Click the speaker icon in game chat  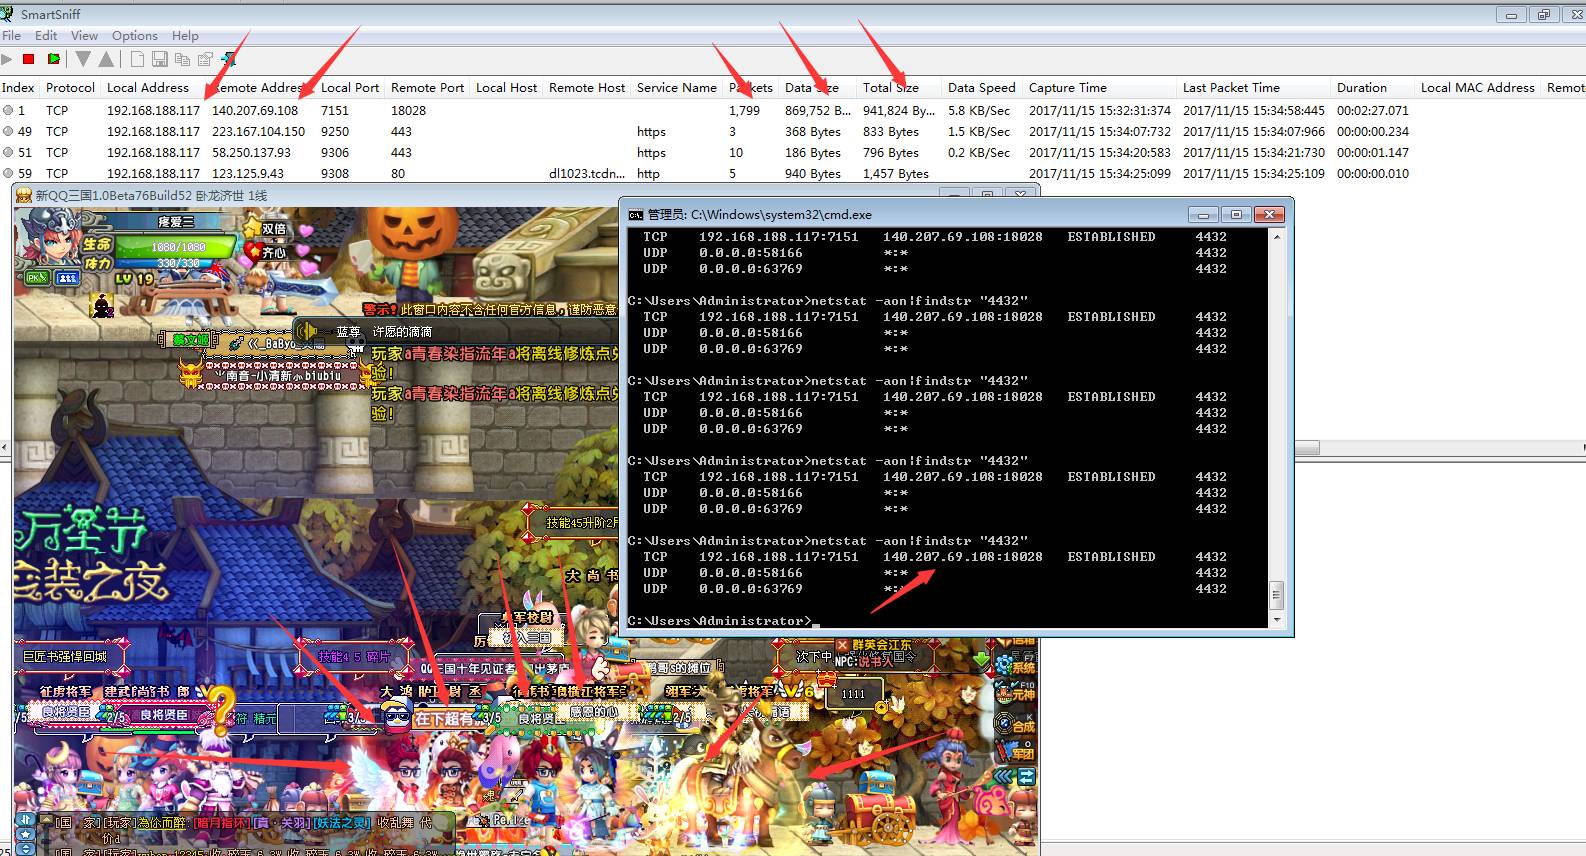tap(309, 331)
